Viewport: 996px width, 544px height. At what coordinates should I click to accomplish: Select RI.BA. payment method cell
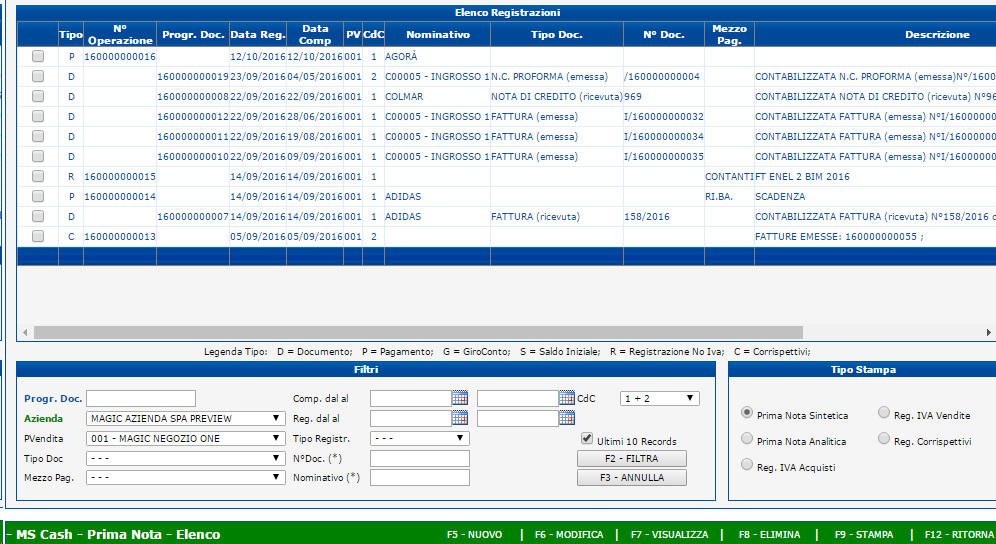729,196
